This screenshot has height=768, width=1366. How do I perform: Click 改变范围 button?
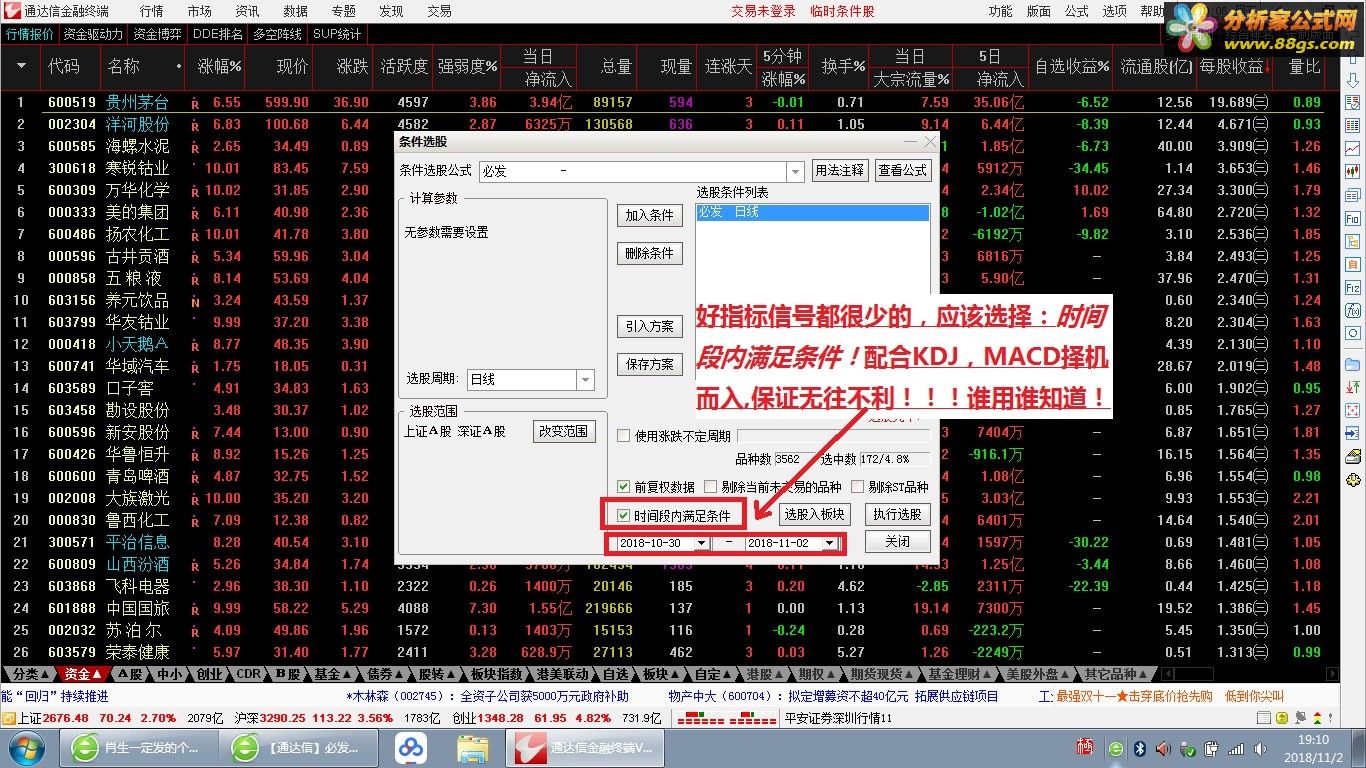(565, 431)
